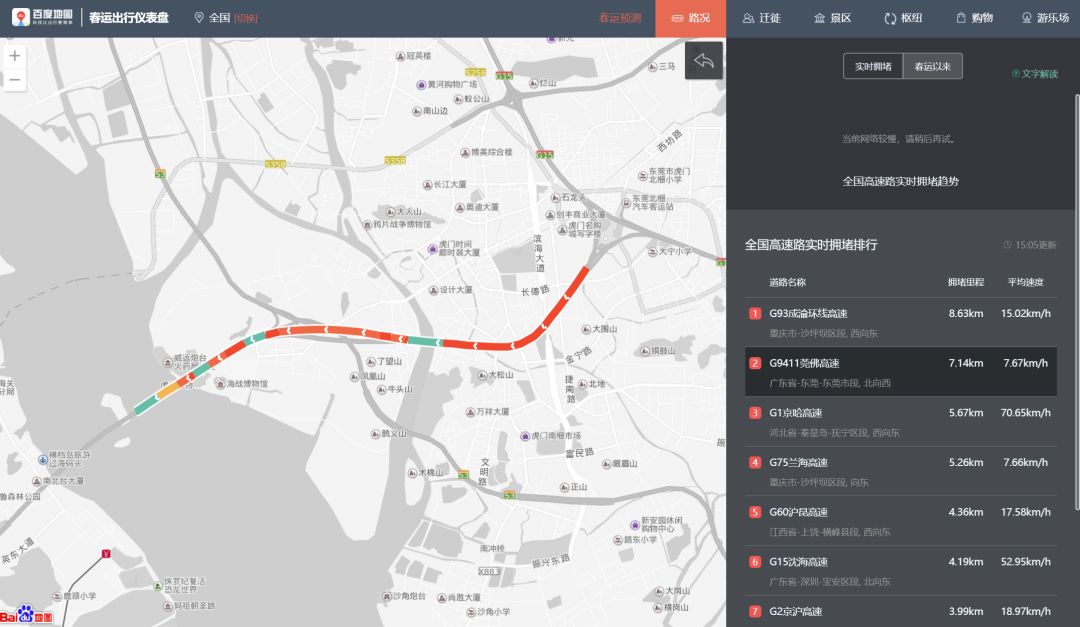The image size is (1080, 627).
Task: Click the 全国高速路实时拥堵趋势 heading
Action: [900, 181]
